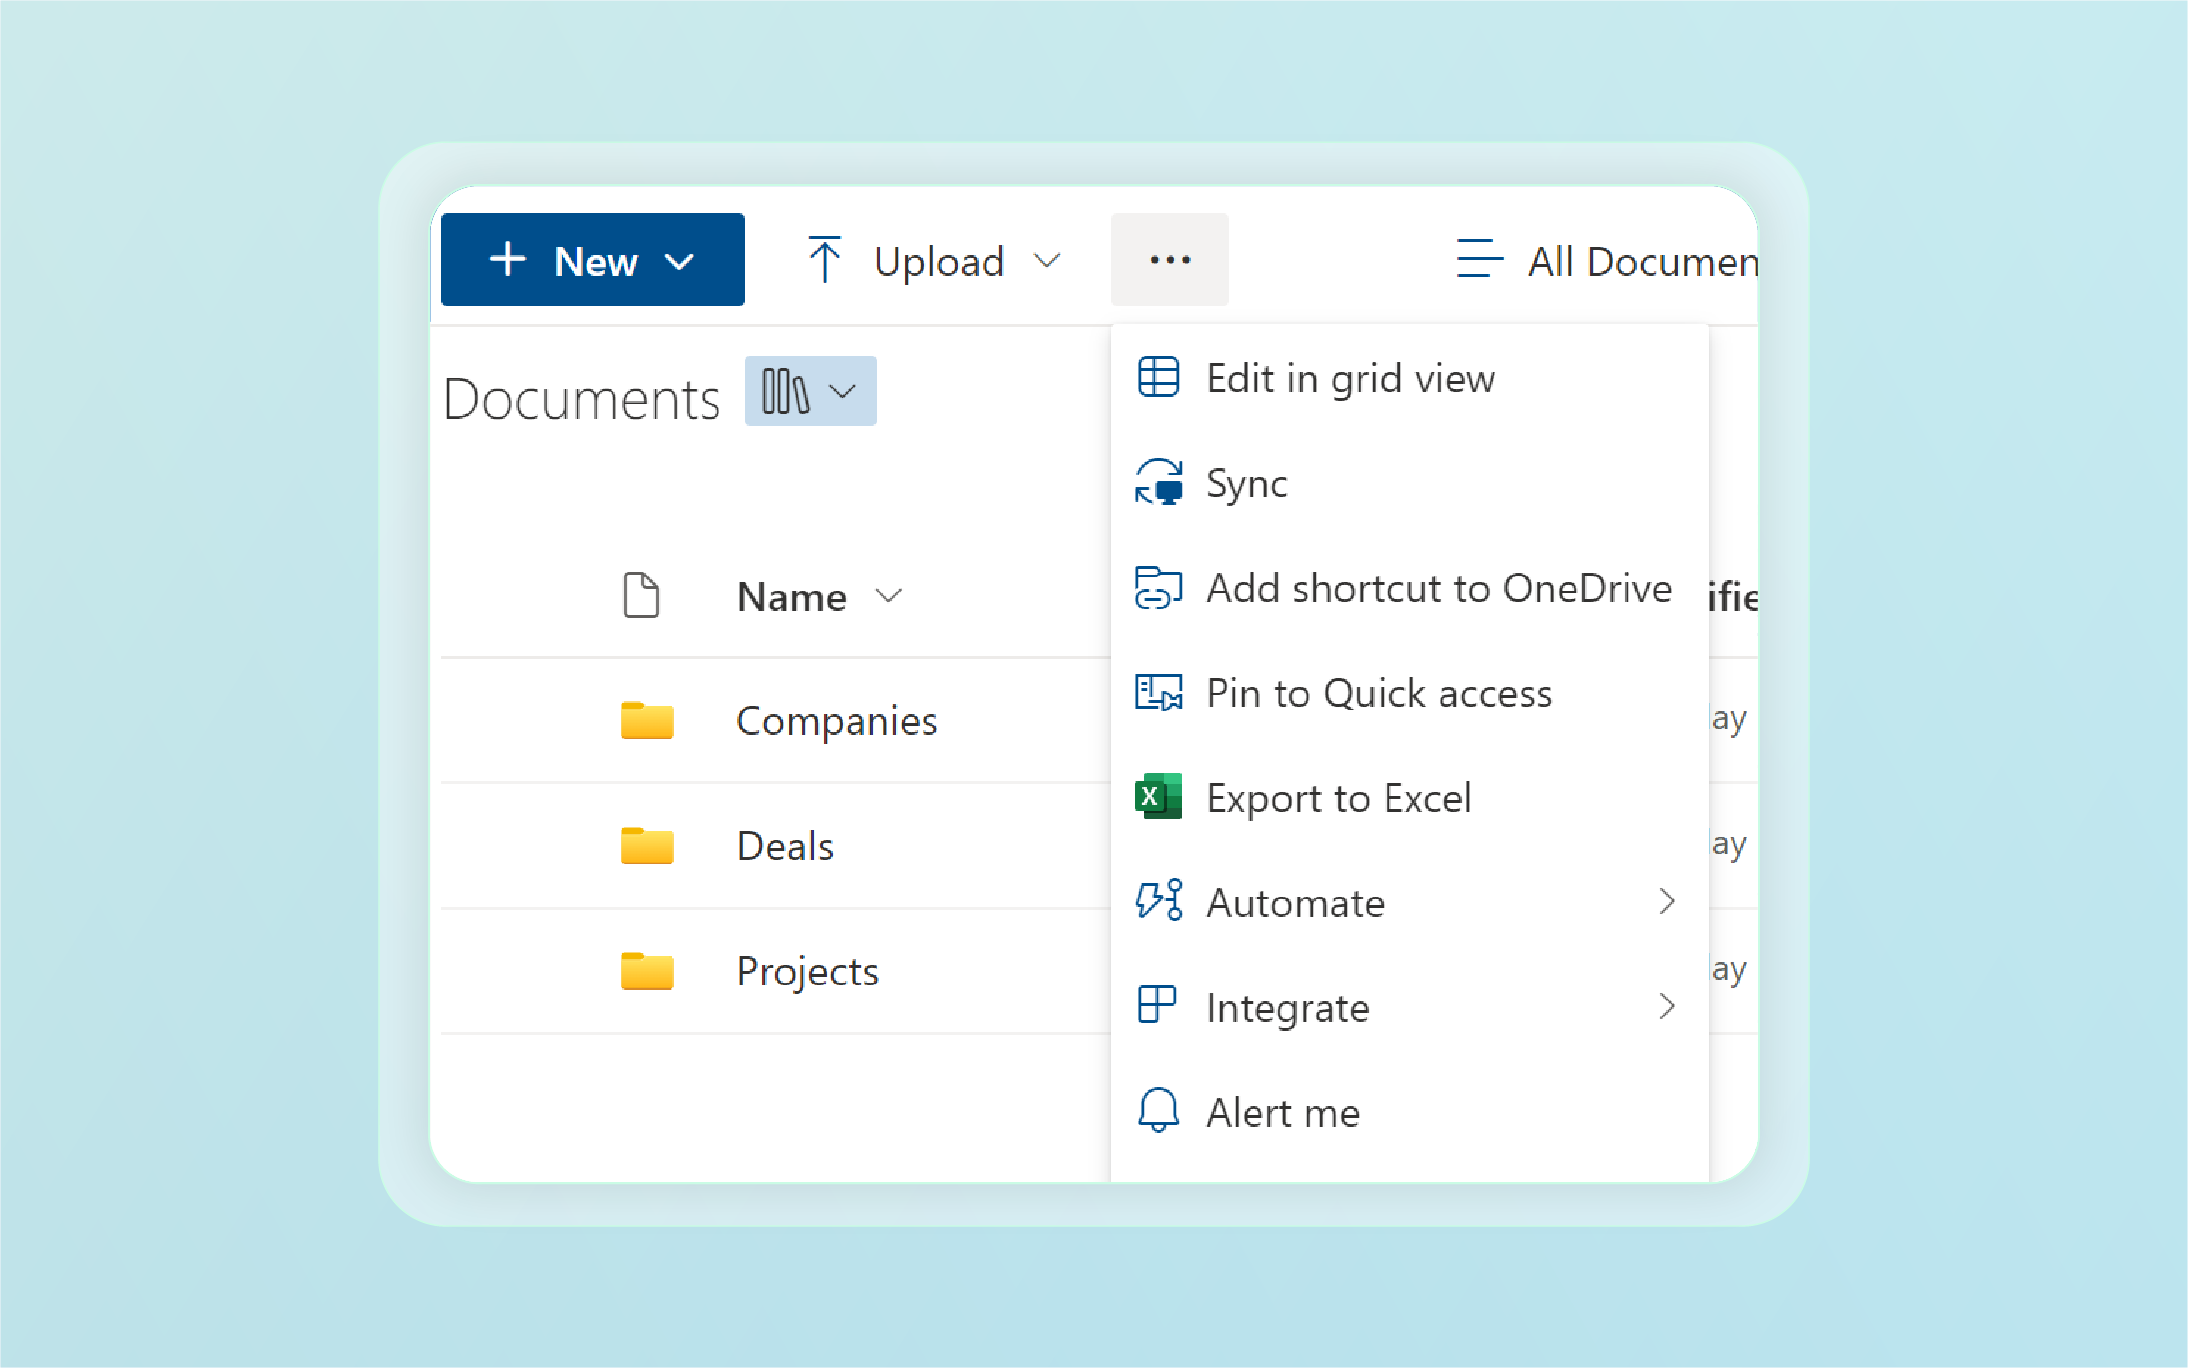This screenshot has height=1368, width=2188.
Task: Open the Deals folder
Action: tap(785, 846)
